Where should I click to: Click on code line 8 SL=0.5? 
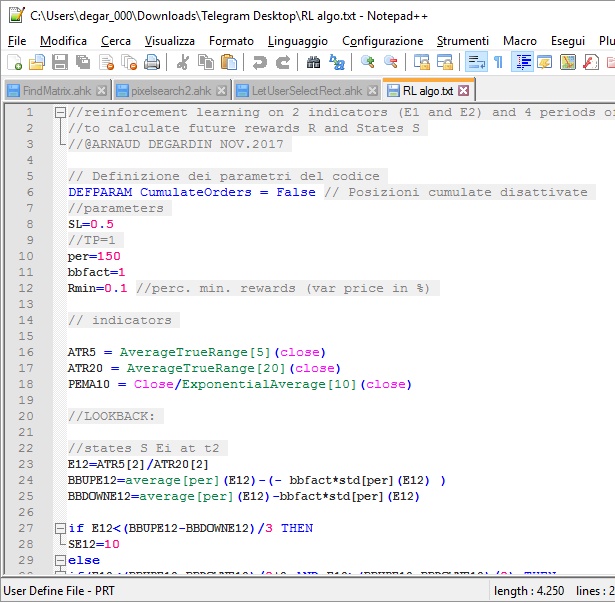[90, 224]
